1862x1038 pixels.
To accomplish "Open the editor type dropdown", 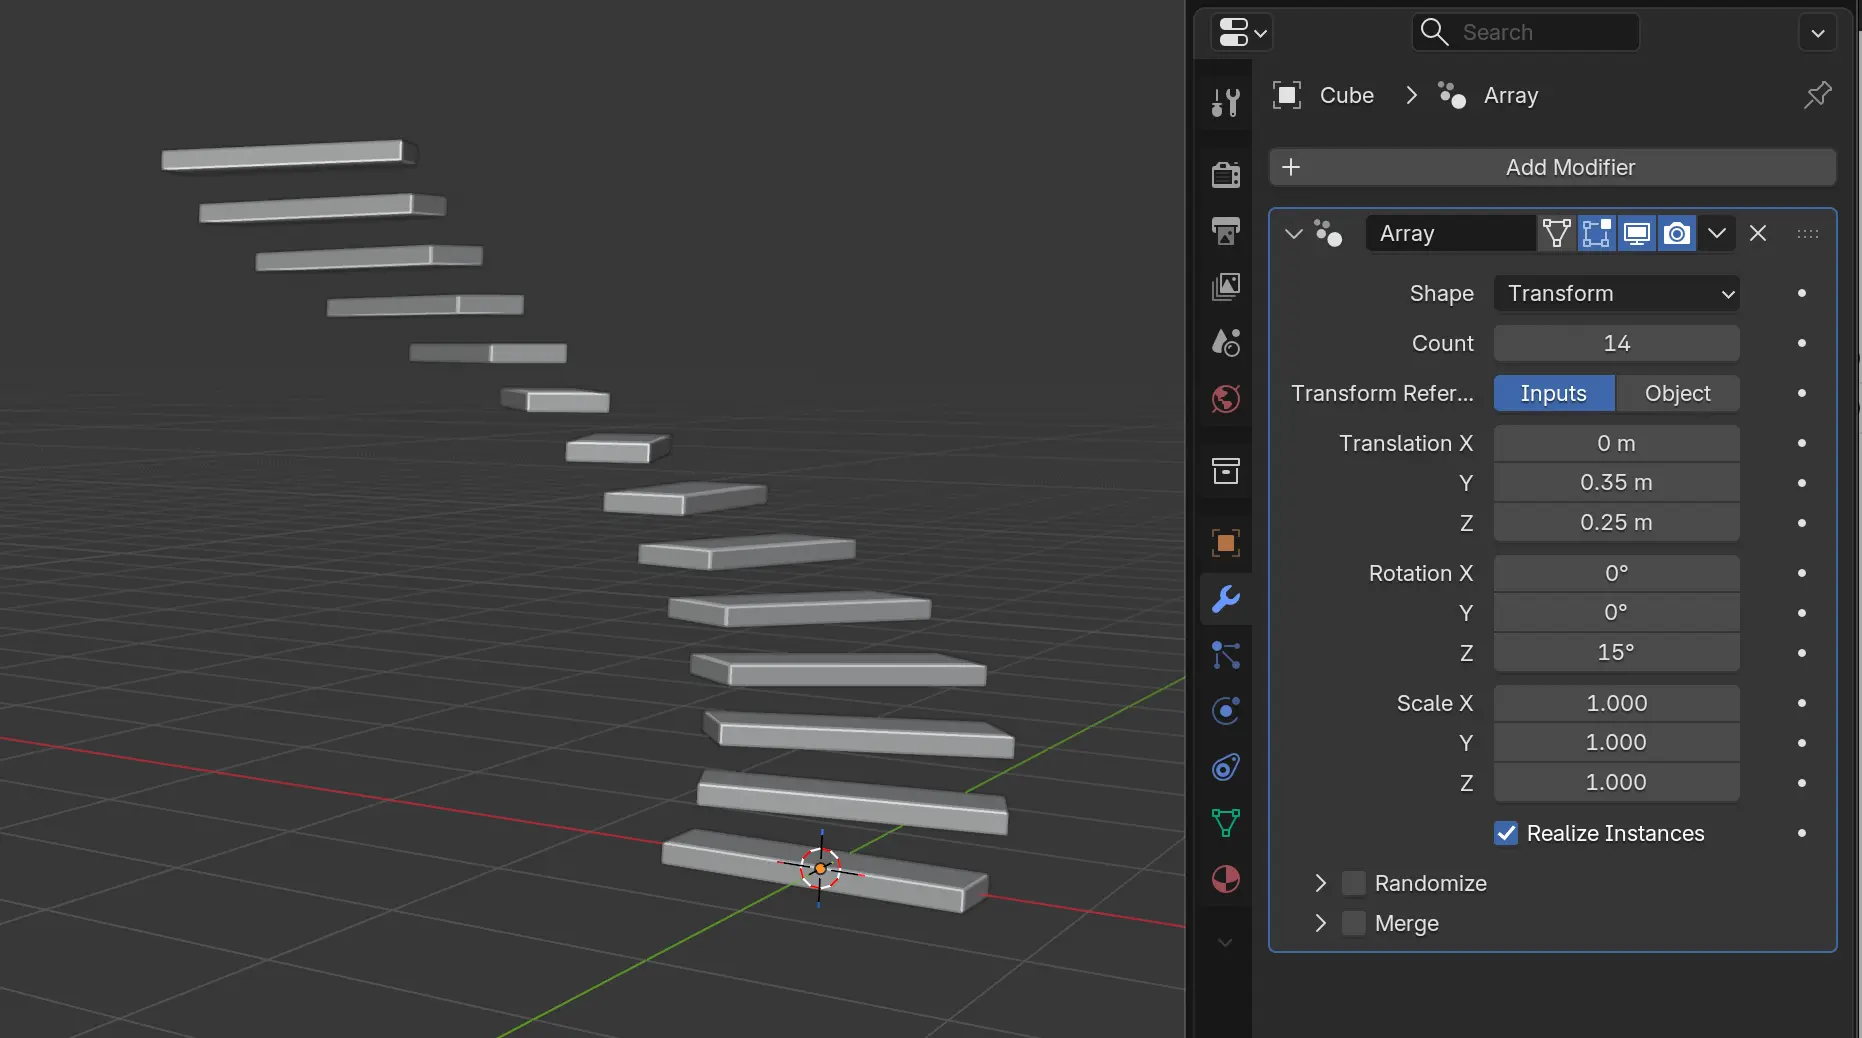I will coord(1242,32).
